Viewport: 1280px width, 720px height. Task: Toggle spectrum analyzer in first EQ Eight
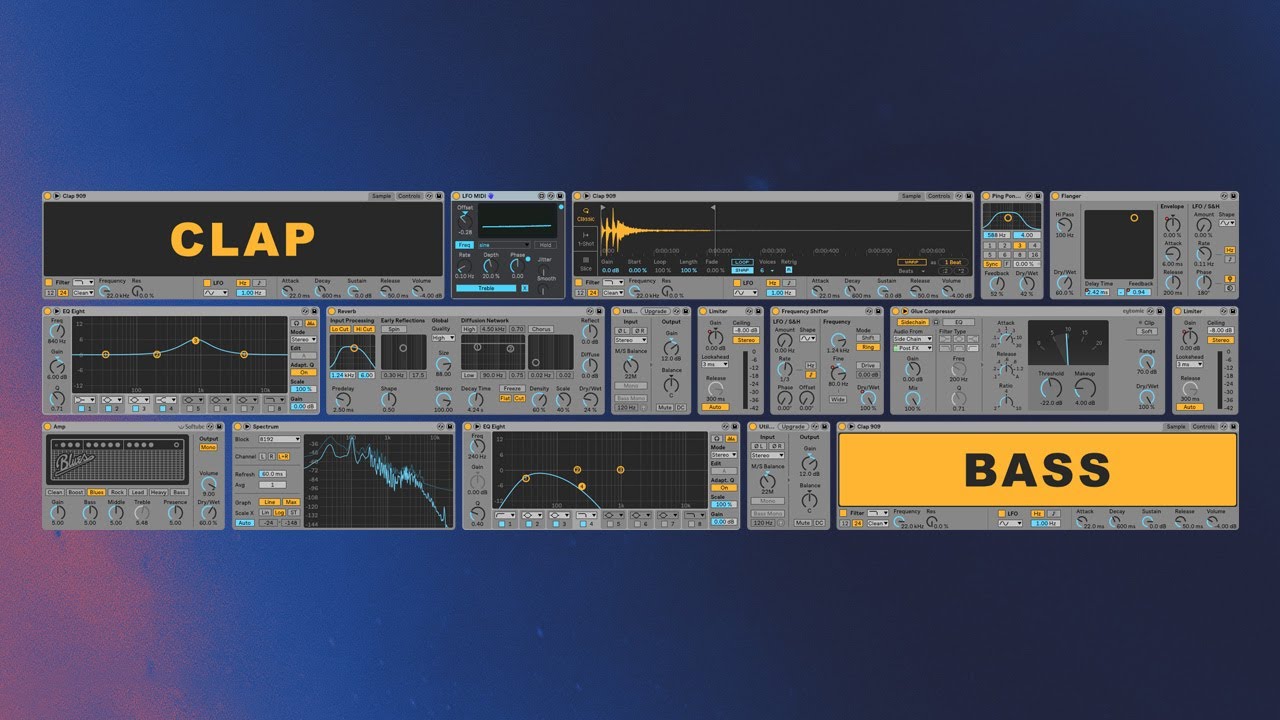point(311,323)
